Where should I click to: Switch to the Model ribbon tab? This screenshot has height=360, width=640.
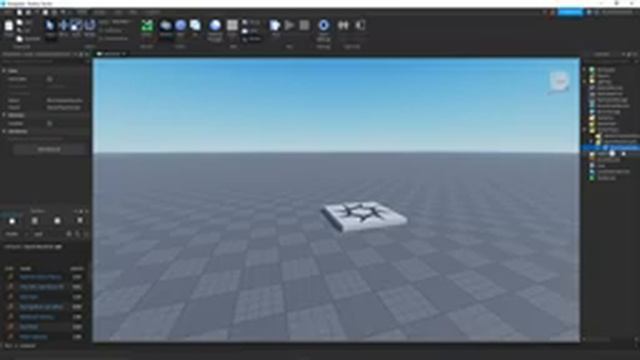99,13
